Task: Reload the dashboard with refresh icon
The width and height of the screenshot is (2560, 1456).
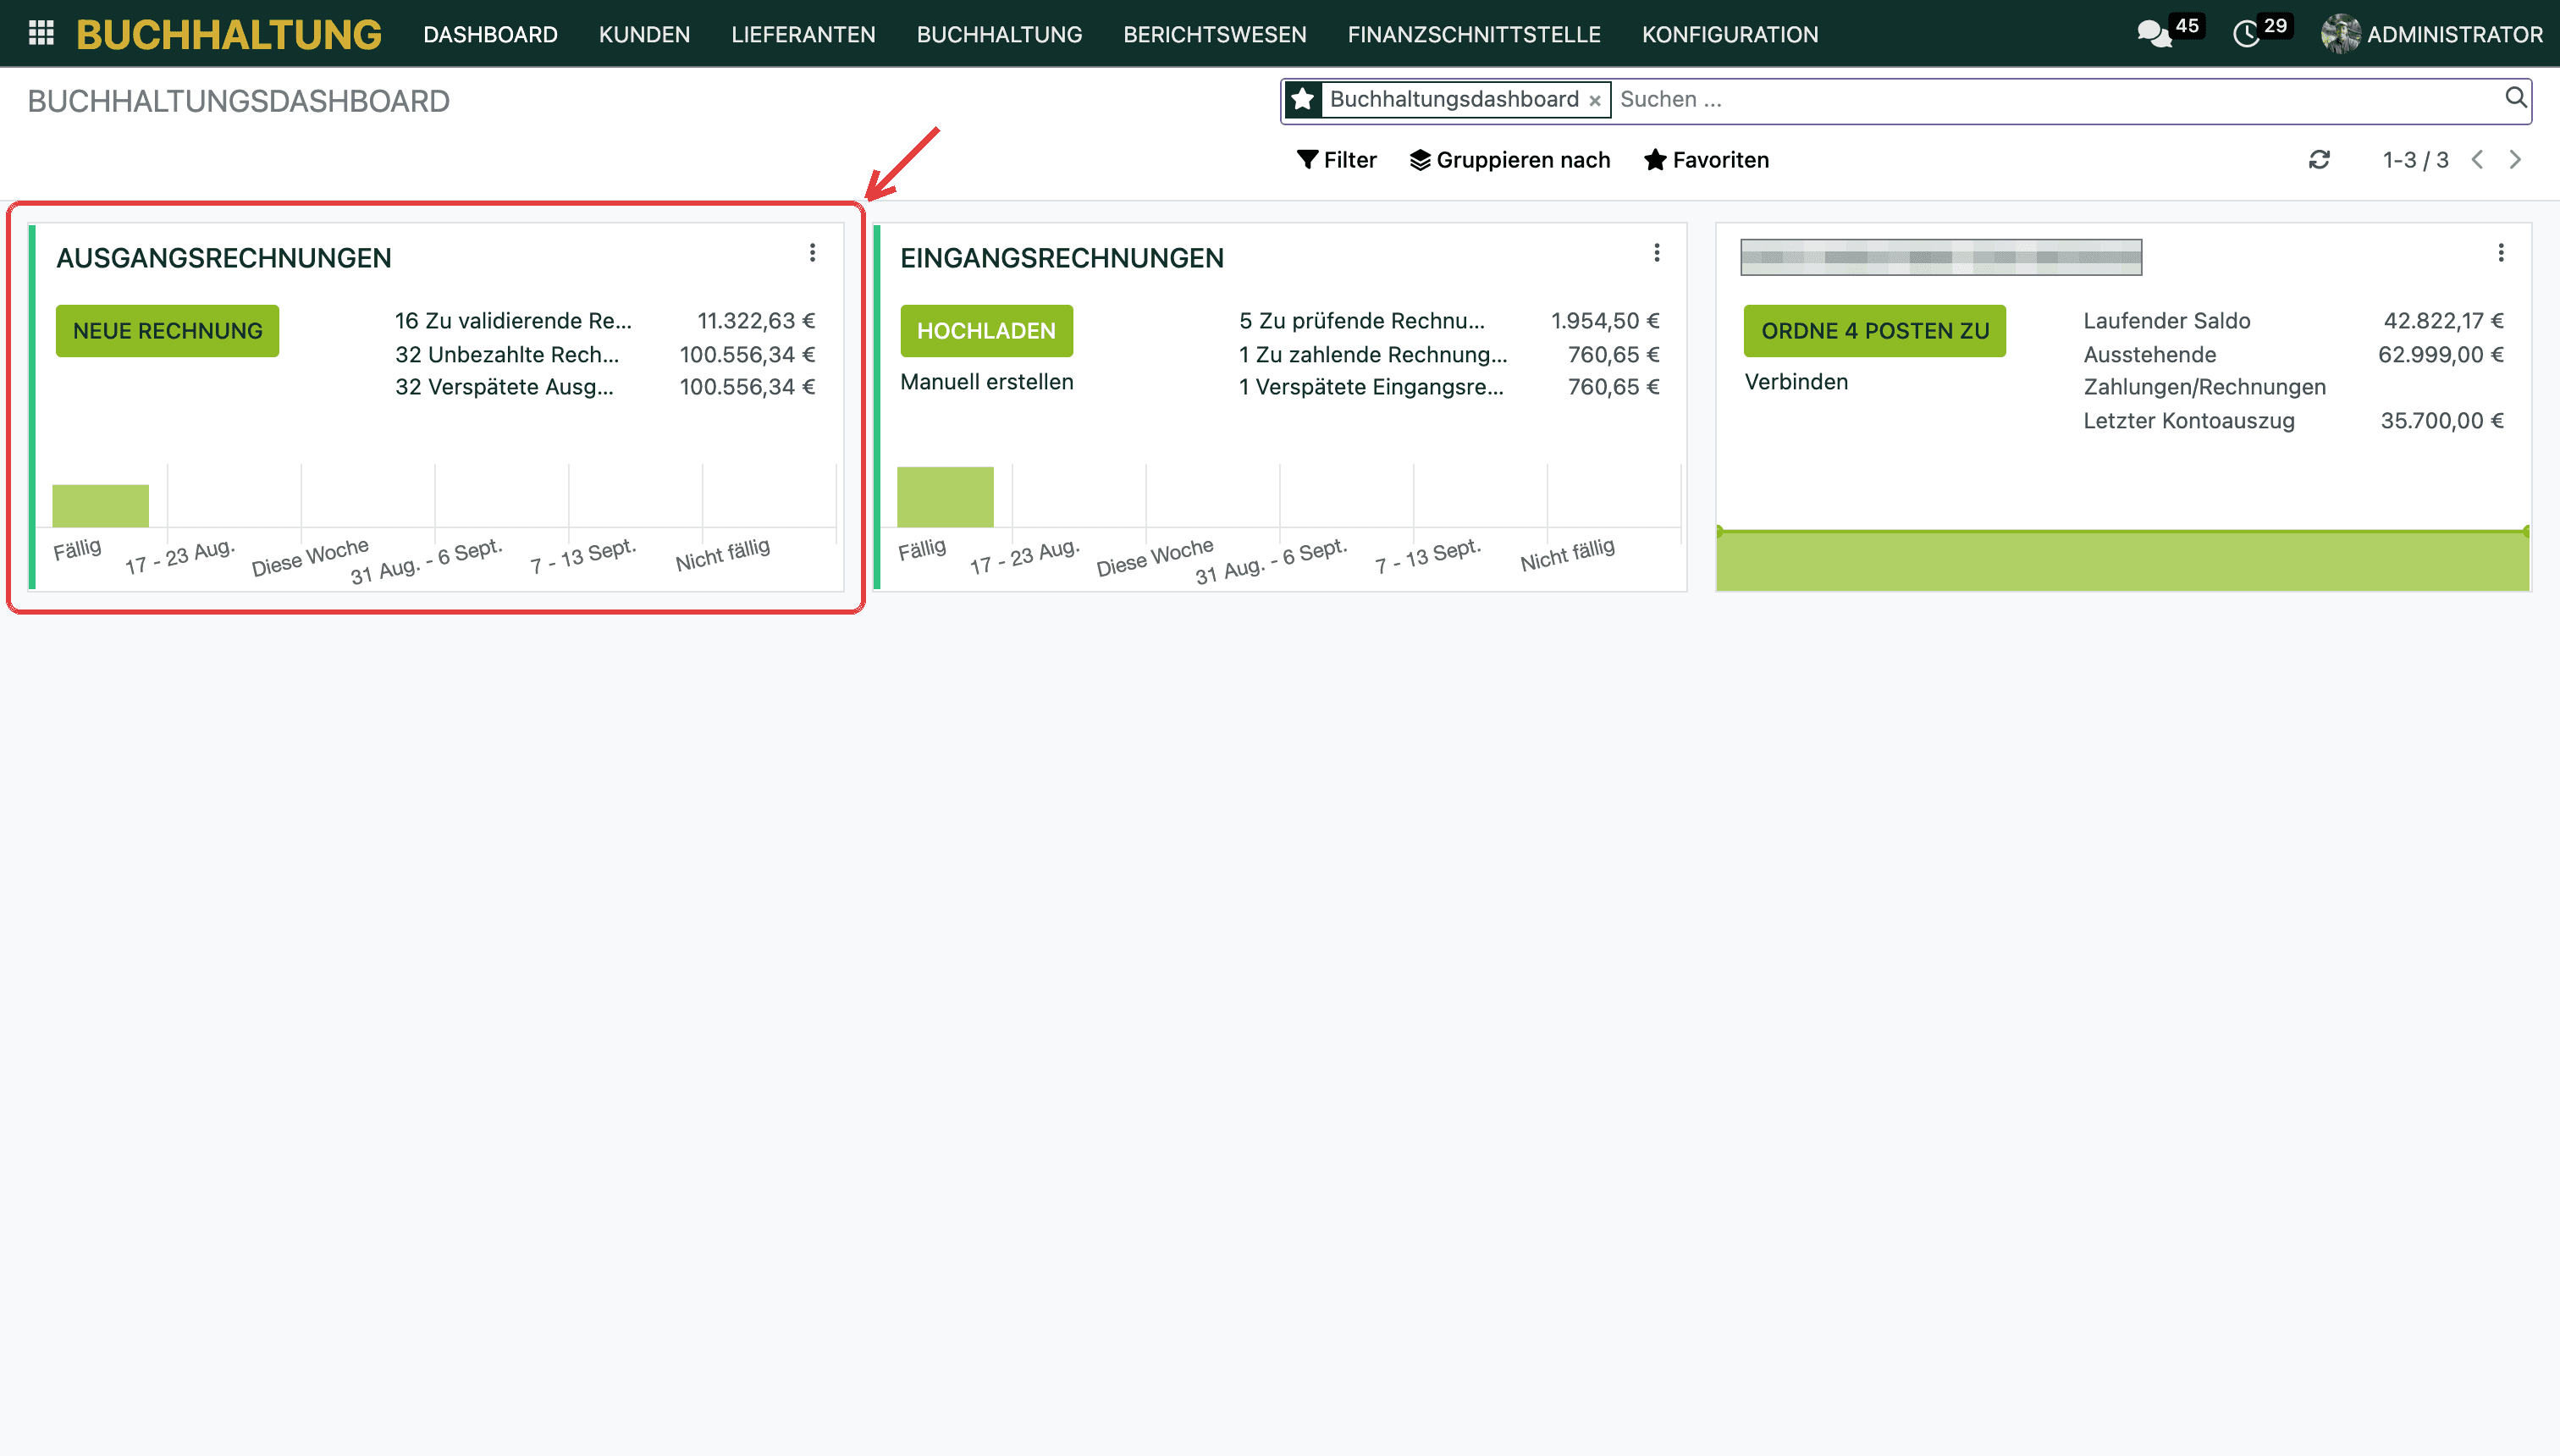Action: coord(2319,160)
